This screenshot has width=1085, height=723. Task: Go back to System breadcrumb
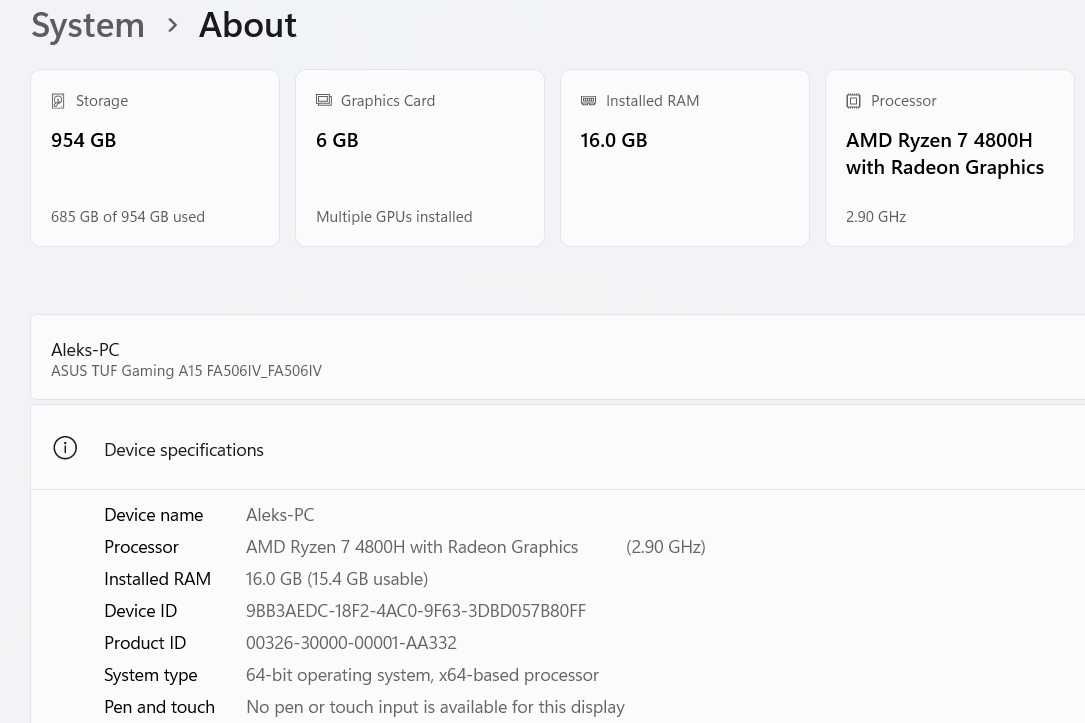point(88,26)
